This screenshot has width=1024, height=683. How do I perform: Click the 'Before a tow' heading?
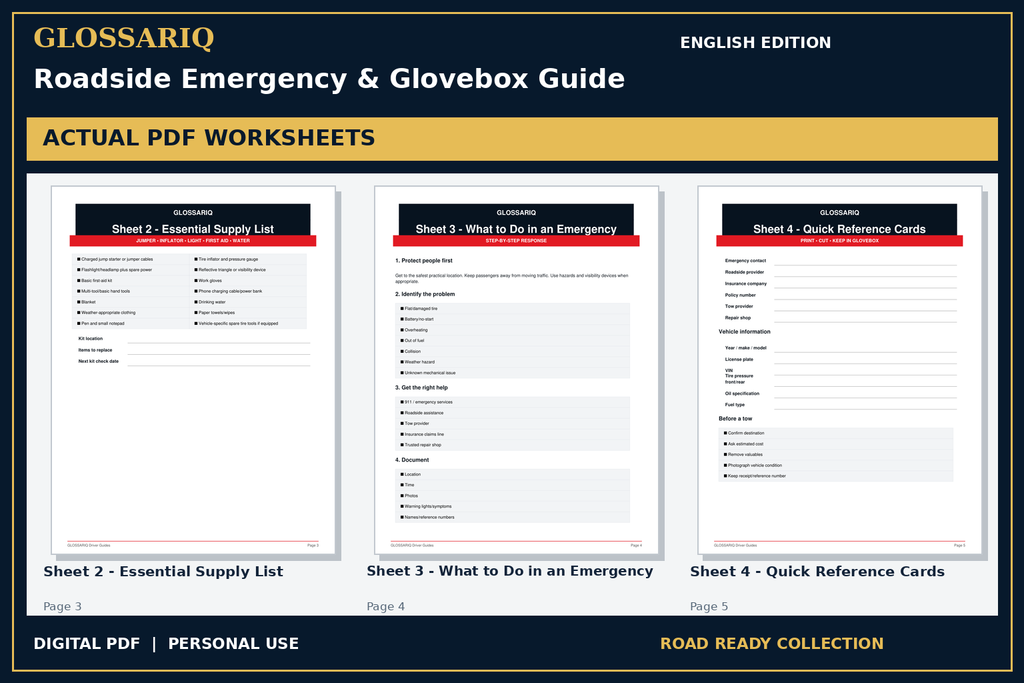click(735, 419)
